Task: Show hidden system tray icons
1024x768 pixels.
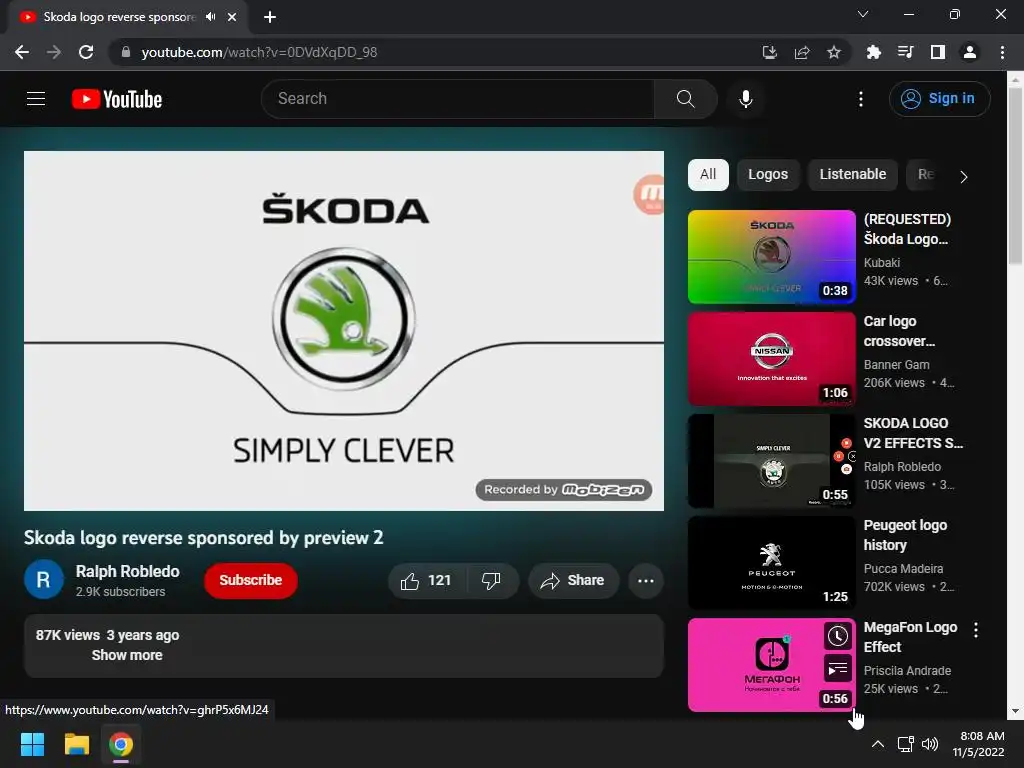Action: click(878, 744)
